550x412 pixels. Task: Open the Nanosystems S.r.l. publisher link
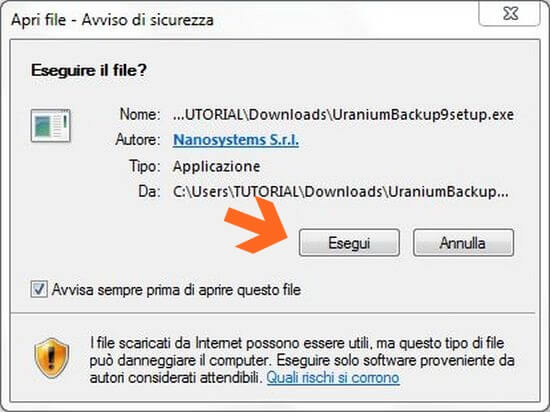coord(236,140)
